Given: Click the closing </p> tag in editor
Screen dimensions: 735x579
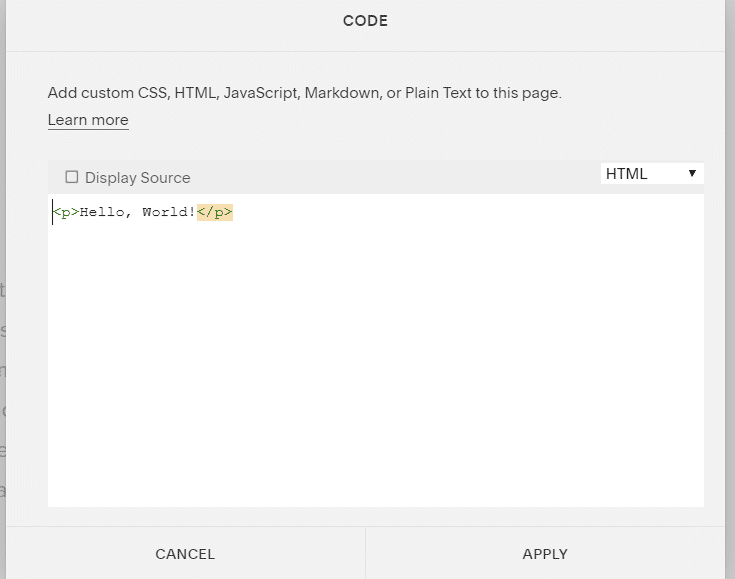Looking at the screenshot, I should point(215,212).
